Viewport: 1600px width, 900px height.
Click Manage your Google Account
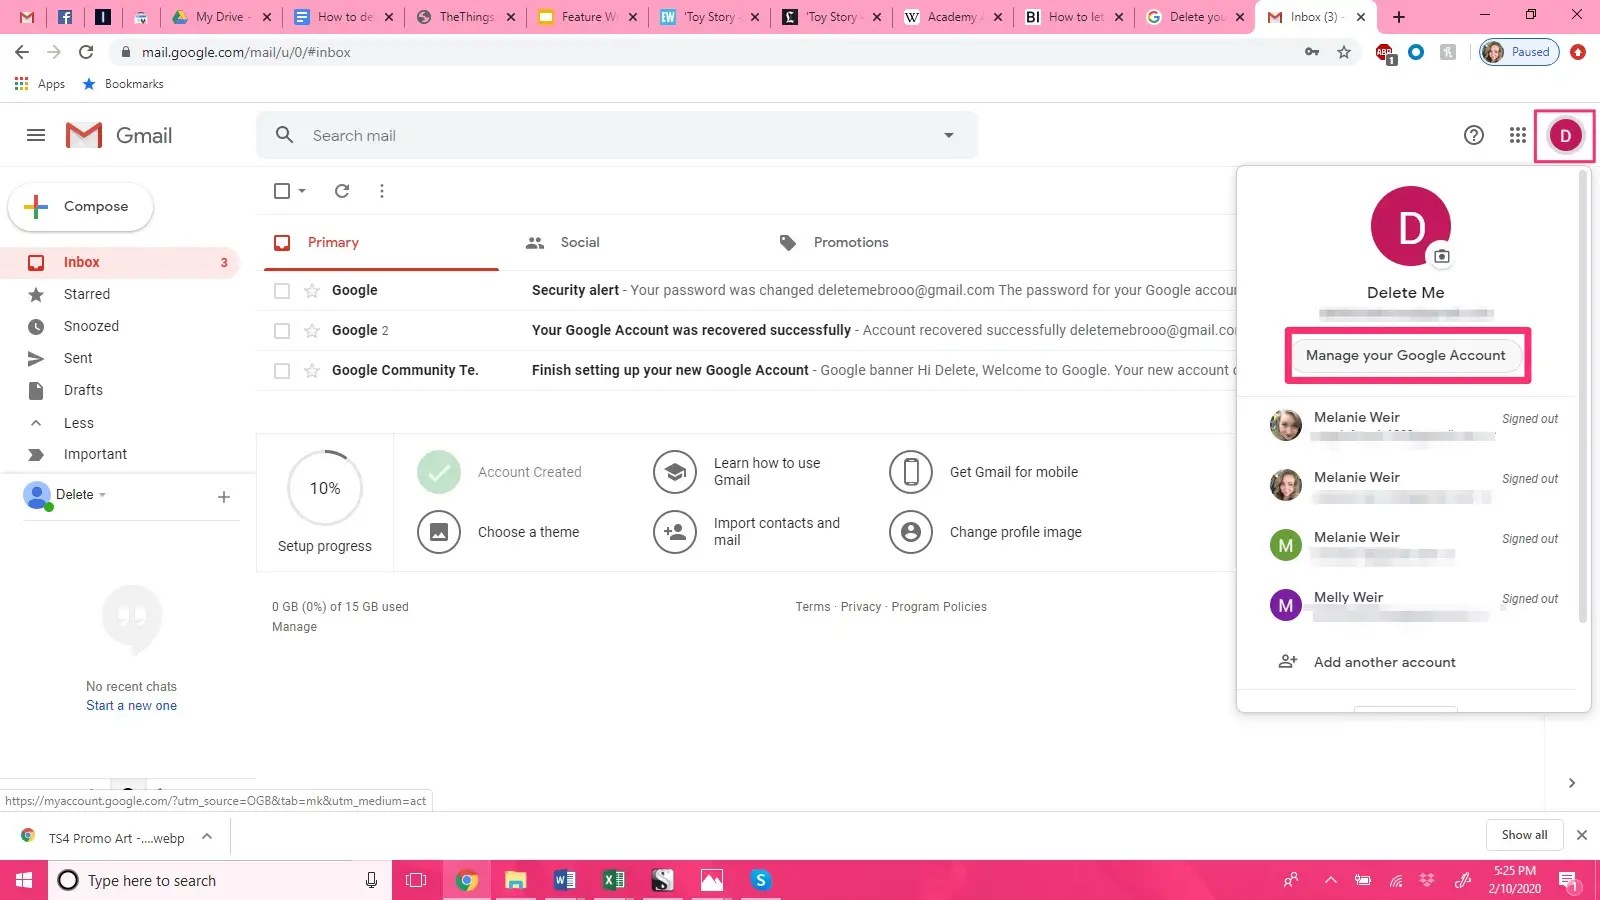click(x=1406, y=355)
